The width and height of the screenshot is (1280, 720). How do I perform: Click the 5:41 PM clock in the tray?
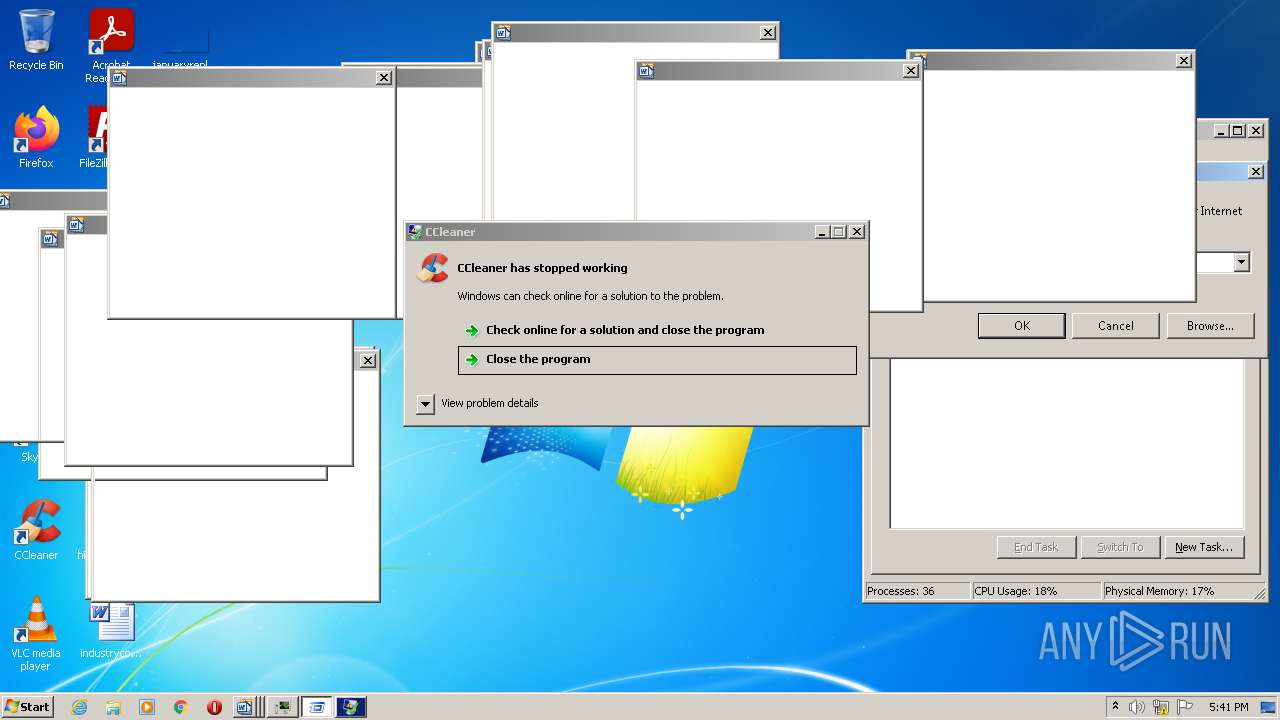point(1228,707)
